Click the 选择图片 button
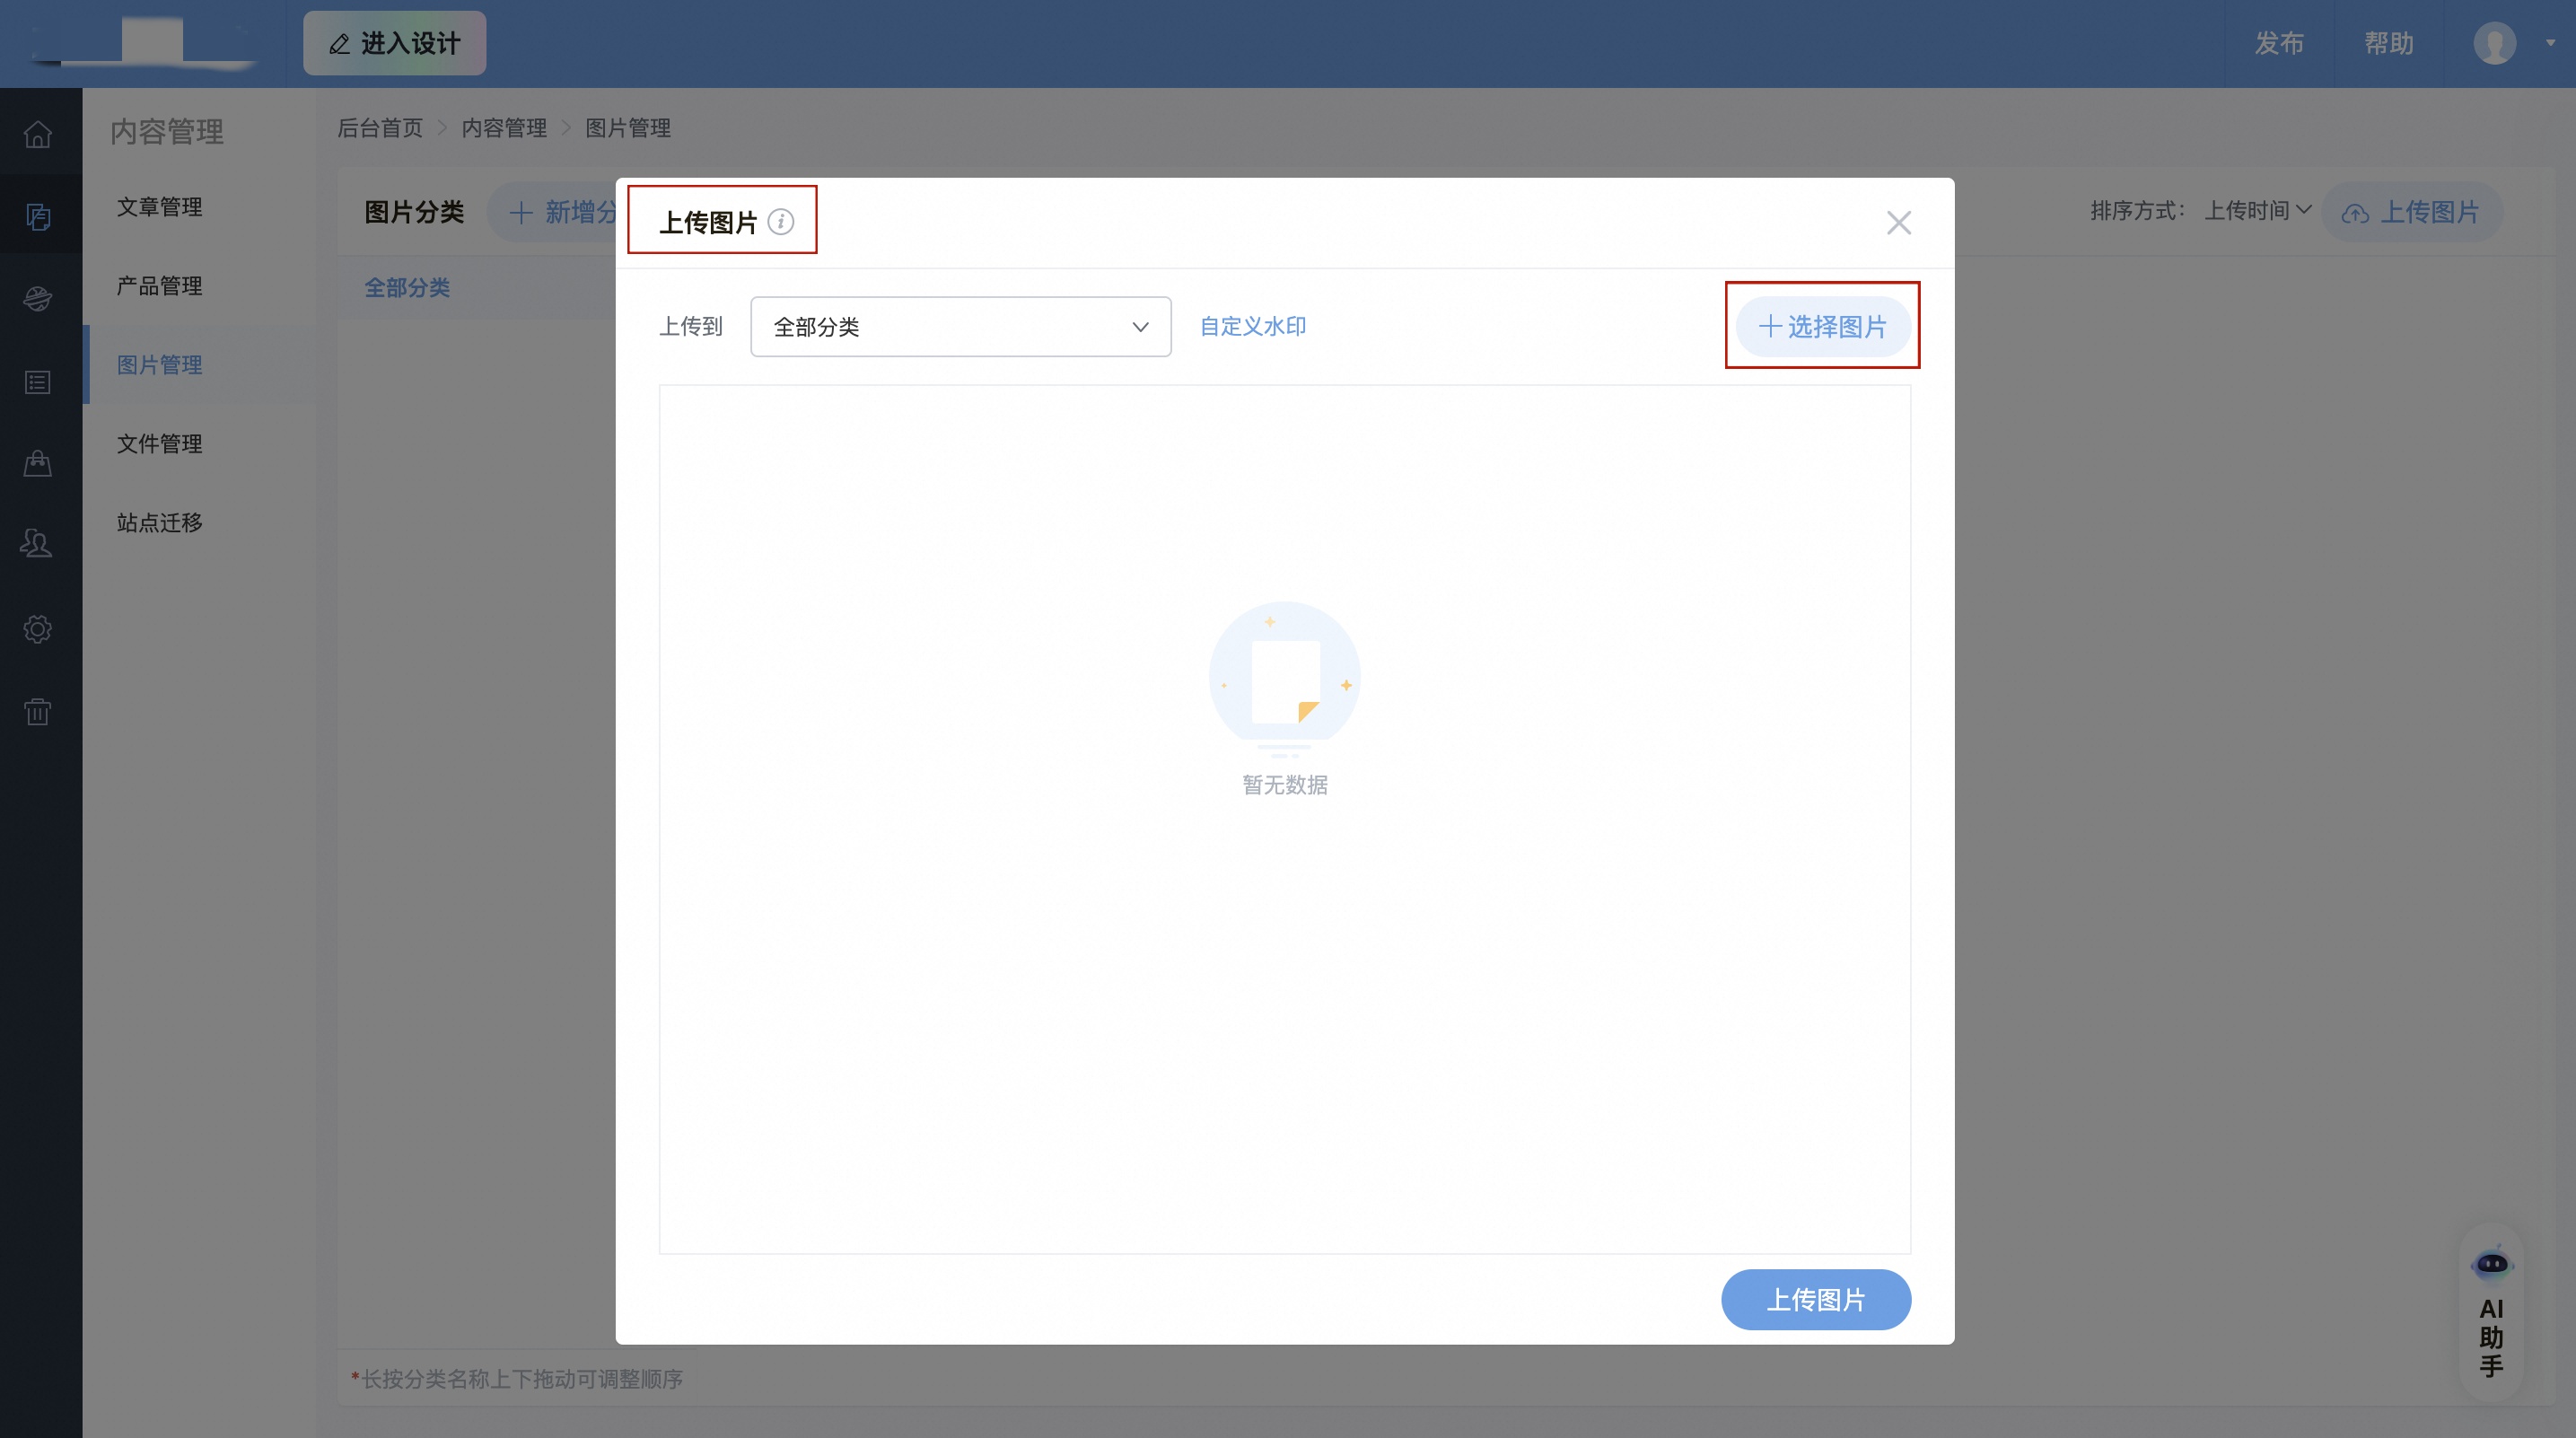2576x1438 pixels. (1822, 326)
